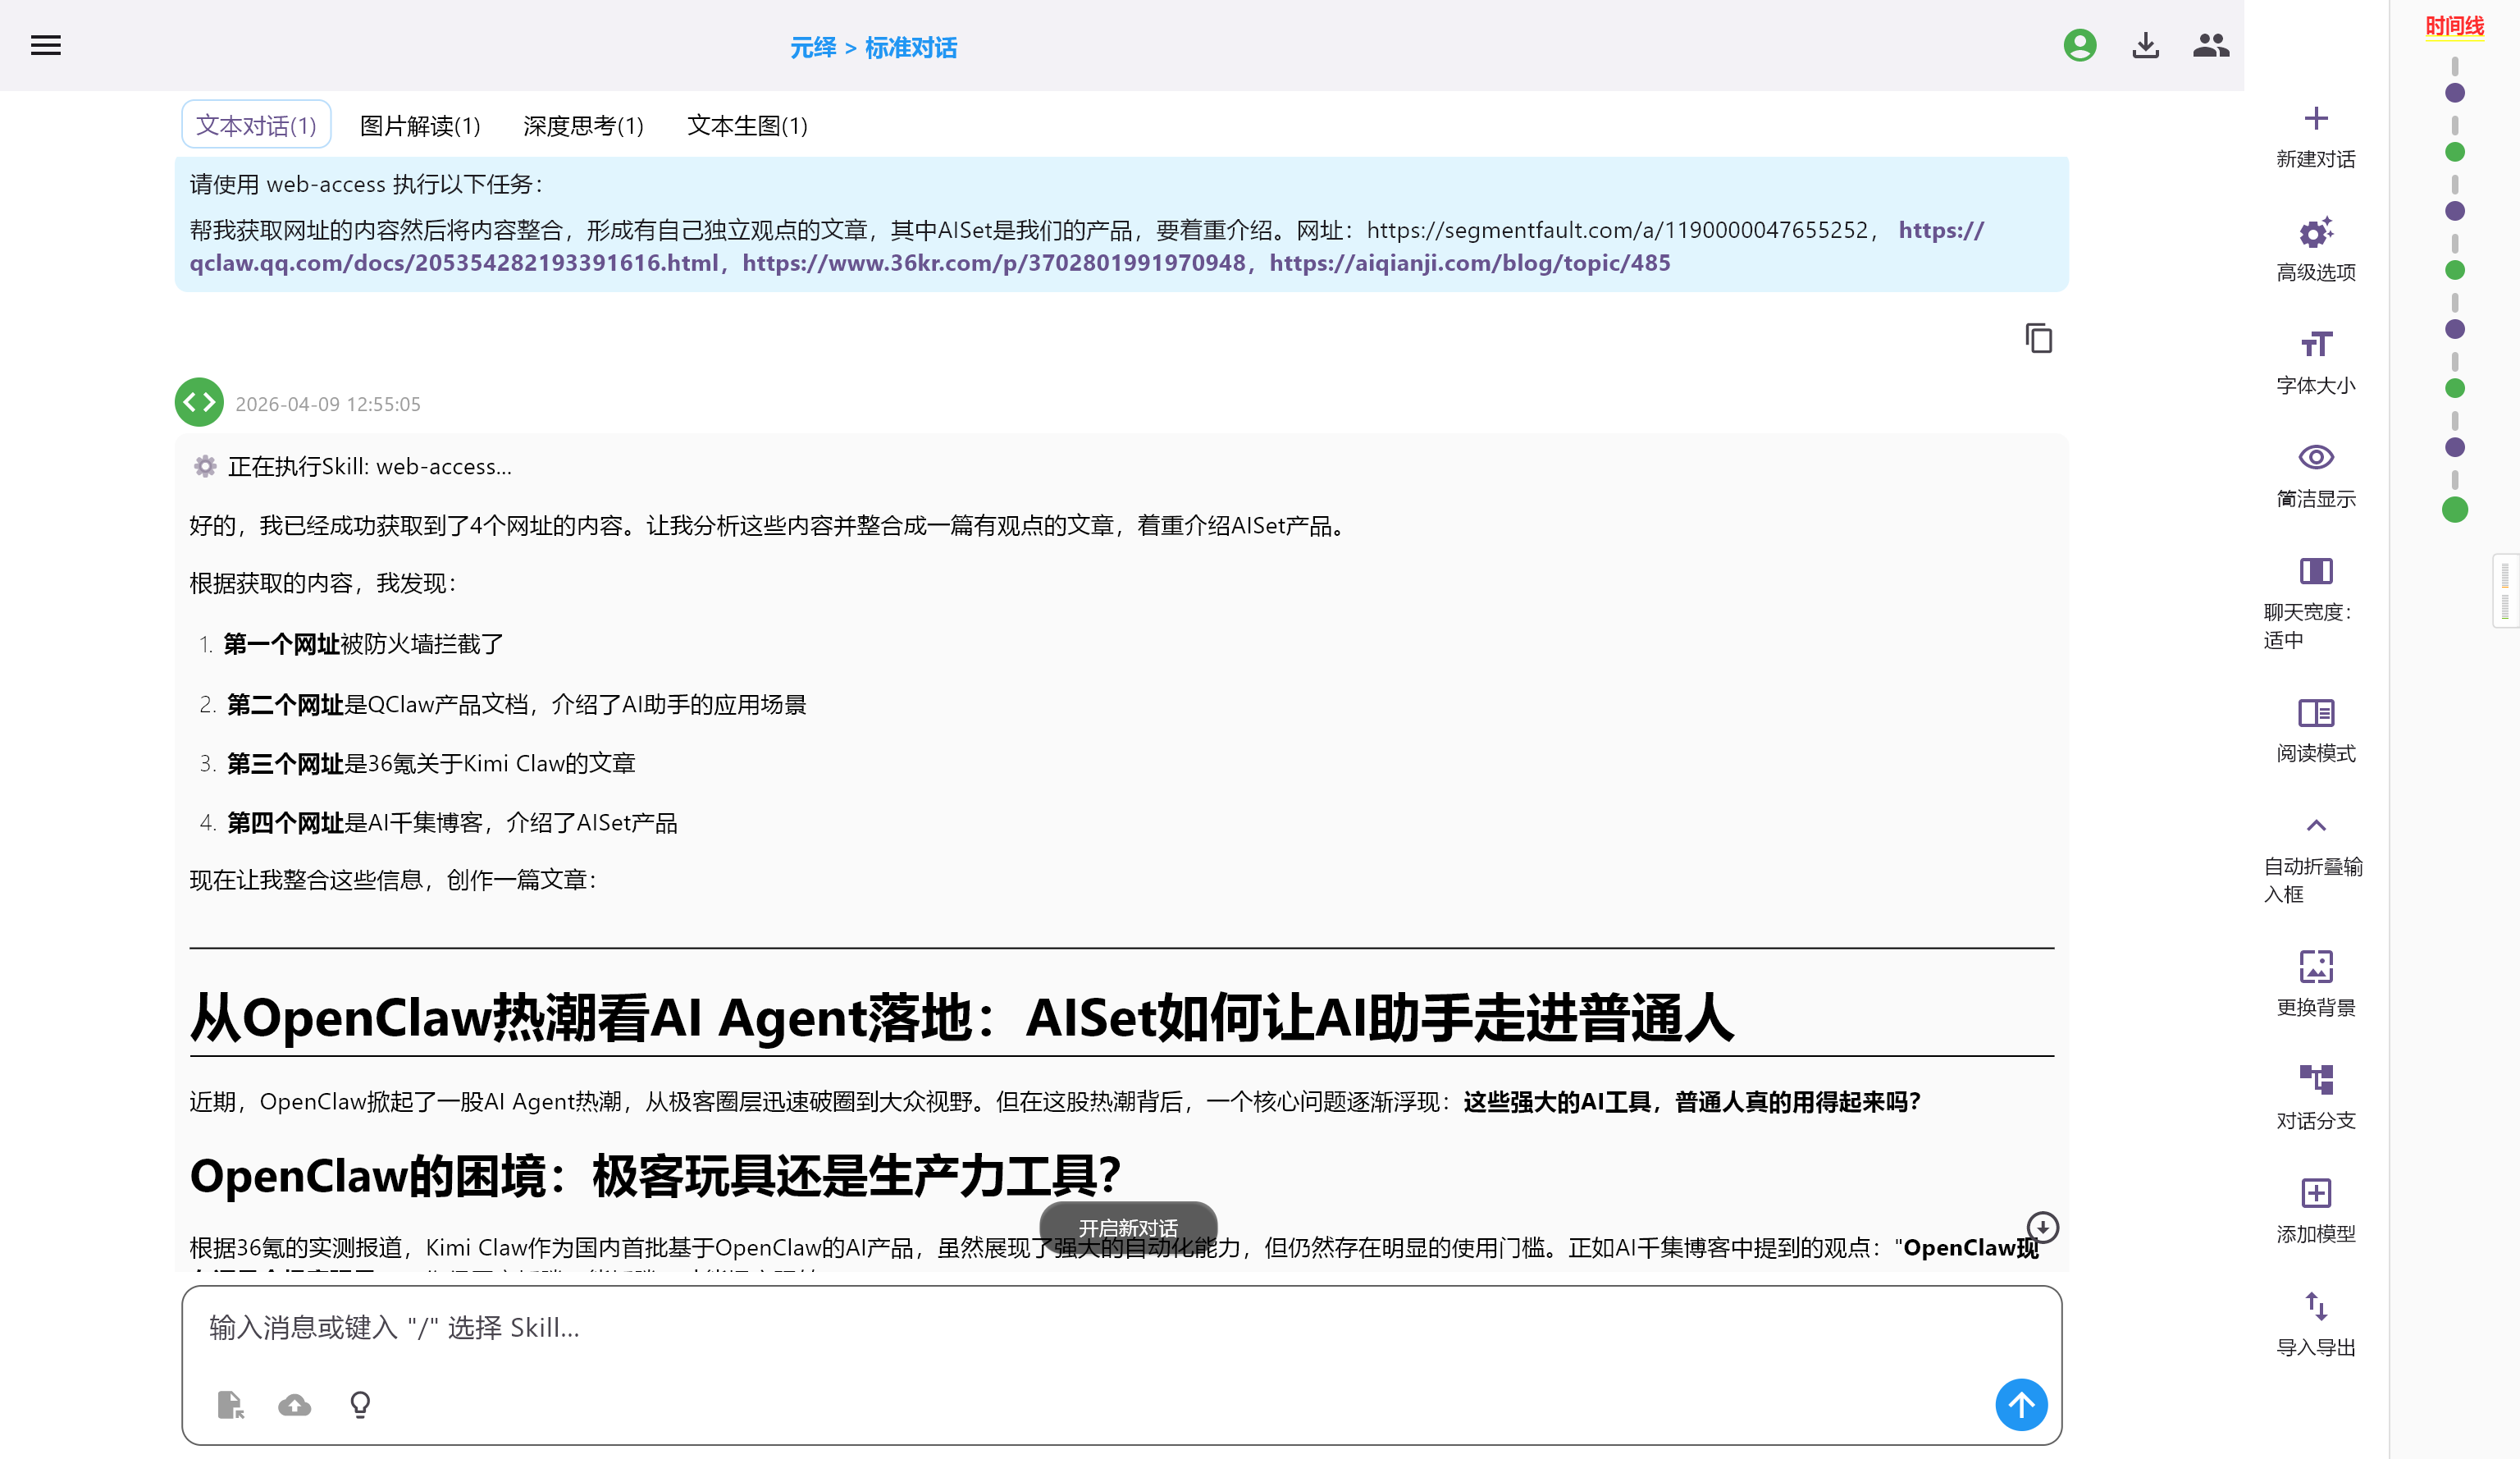Open the hamburger menu
Image resolution: width=2520 pixels, height=1459 pixels.
pos(46,46)
